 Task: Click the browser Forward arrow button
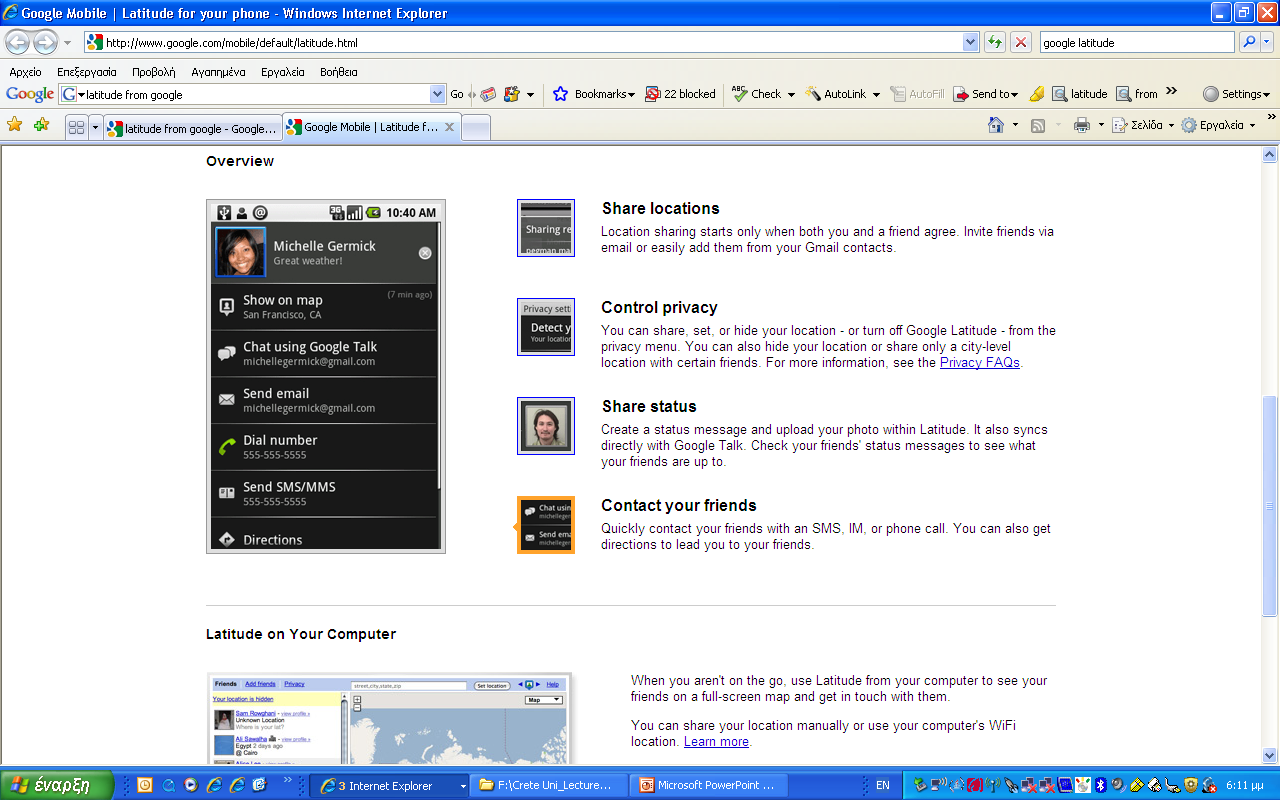click(46, 43)
